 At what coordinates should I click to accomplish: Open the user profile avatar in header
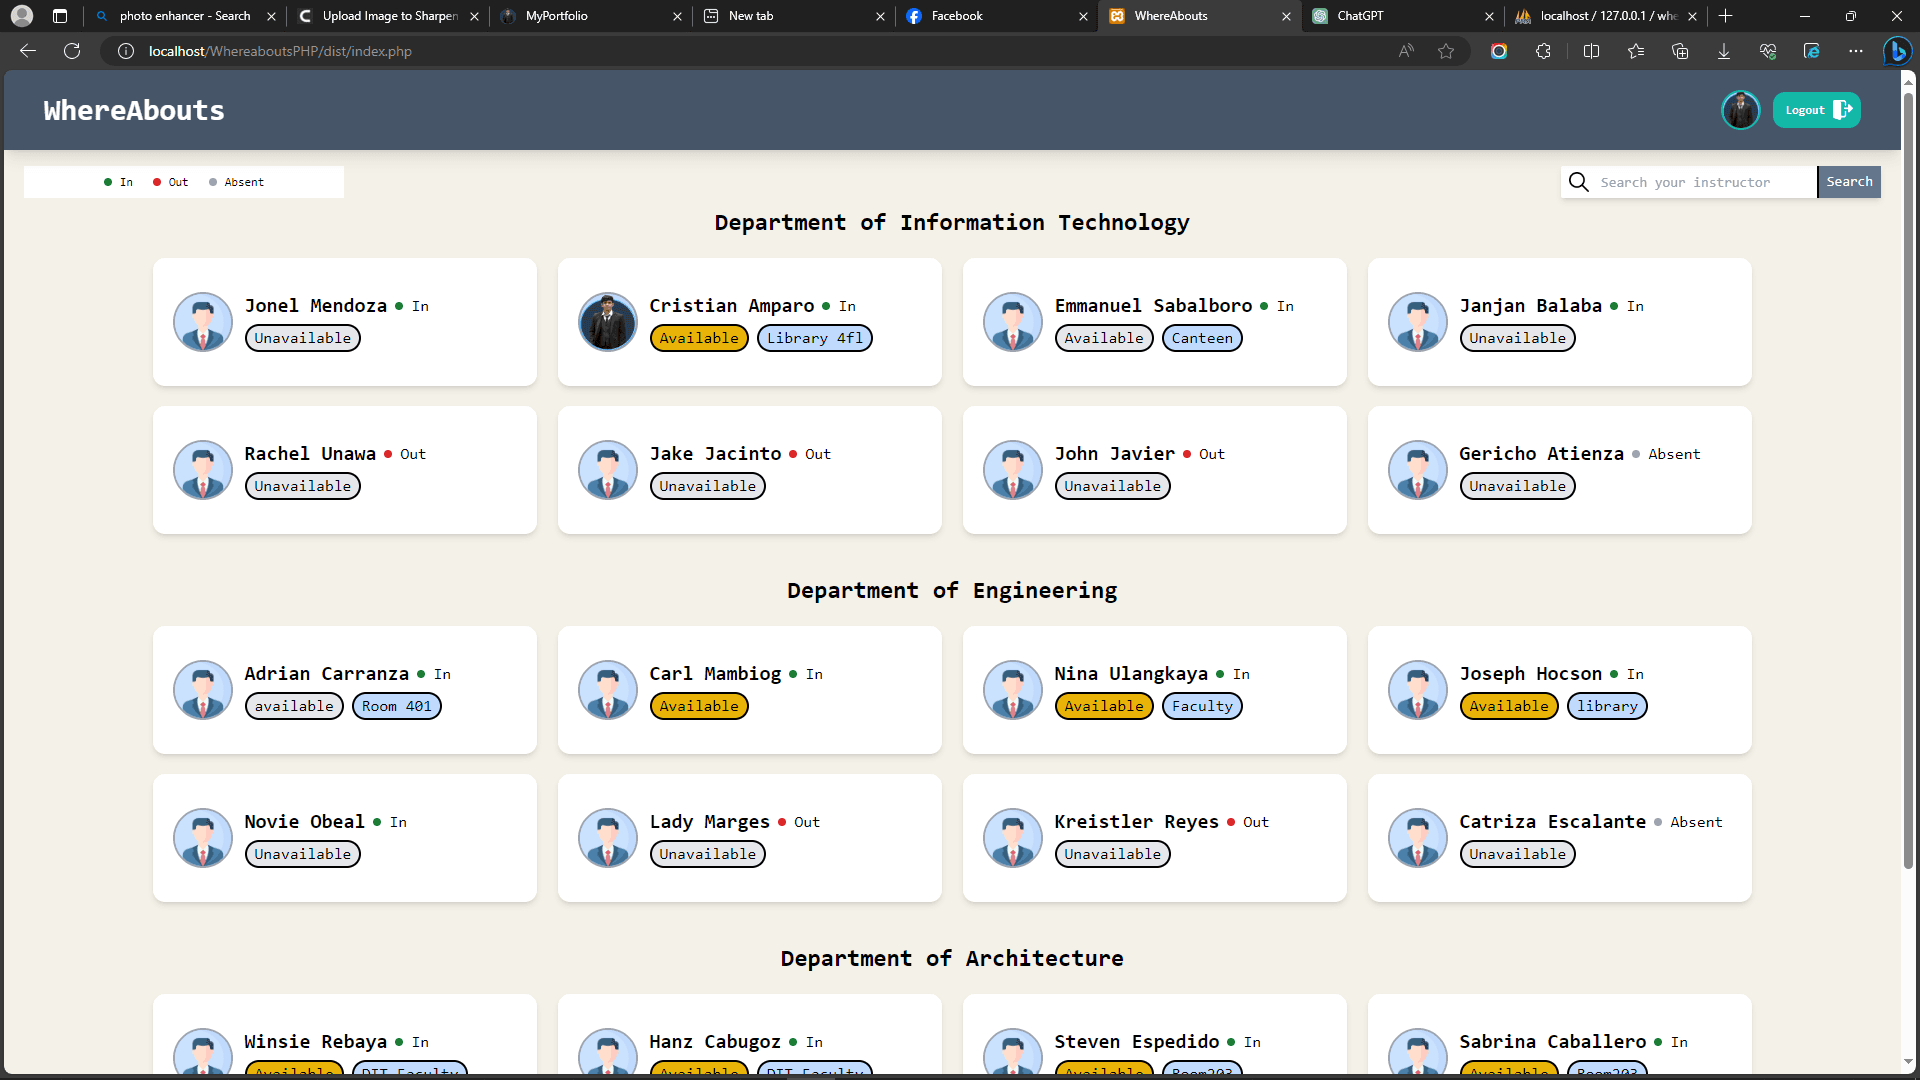click(1740, 110)
